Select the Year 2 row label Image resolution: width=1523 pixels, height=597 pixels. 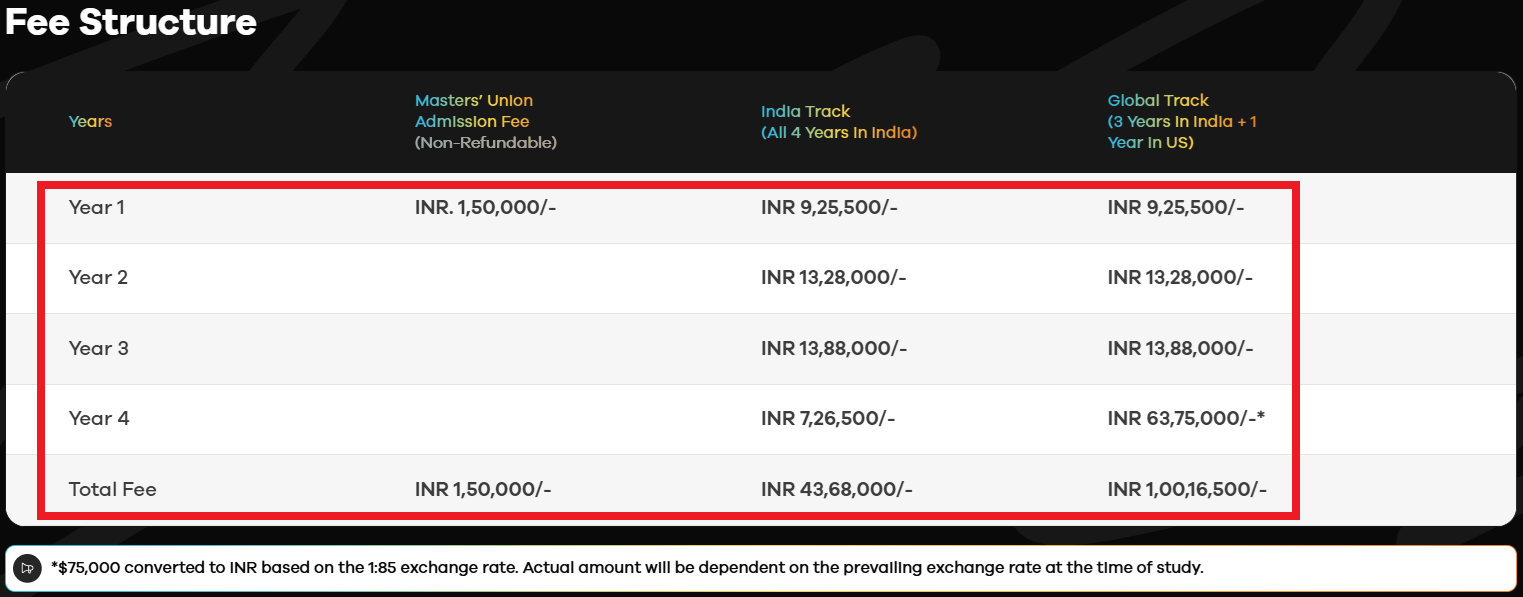click(98, 277)
